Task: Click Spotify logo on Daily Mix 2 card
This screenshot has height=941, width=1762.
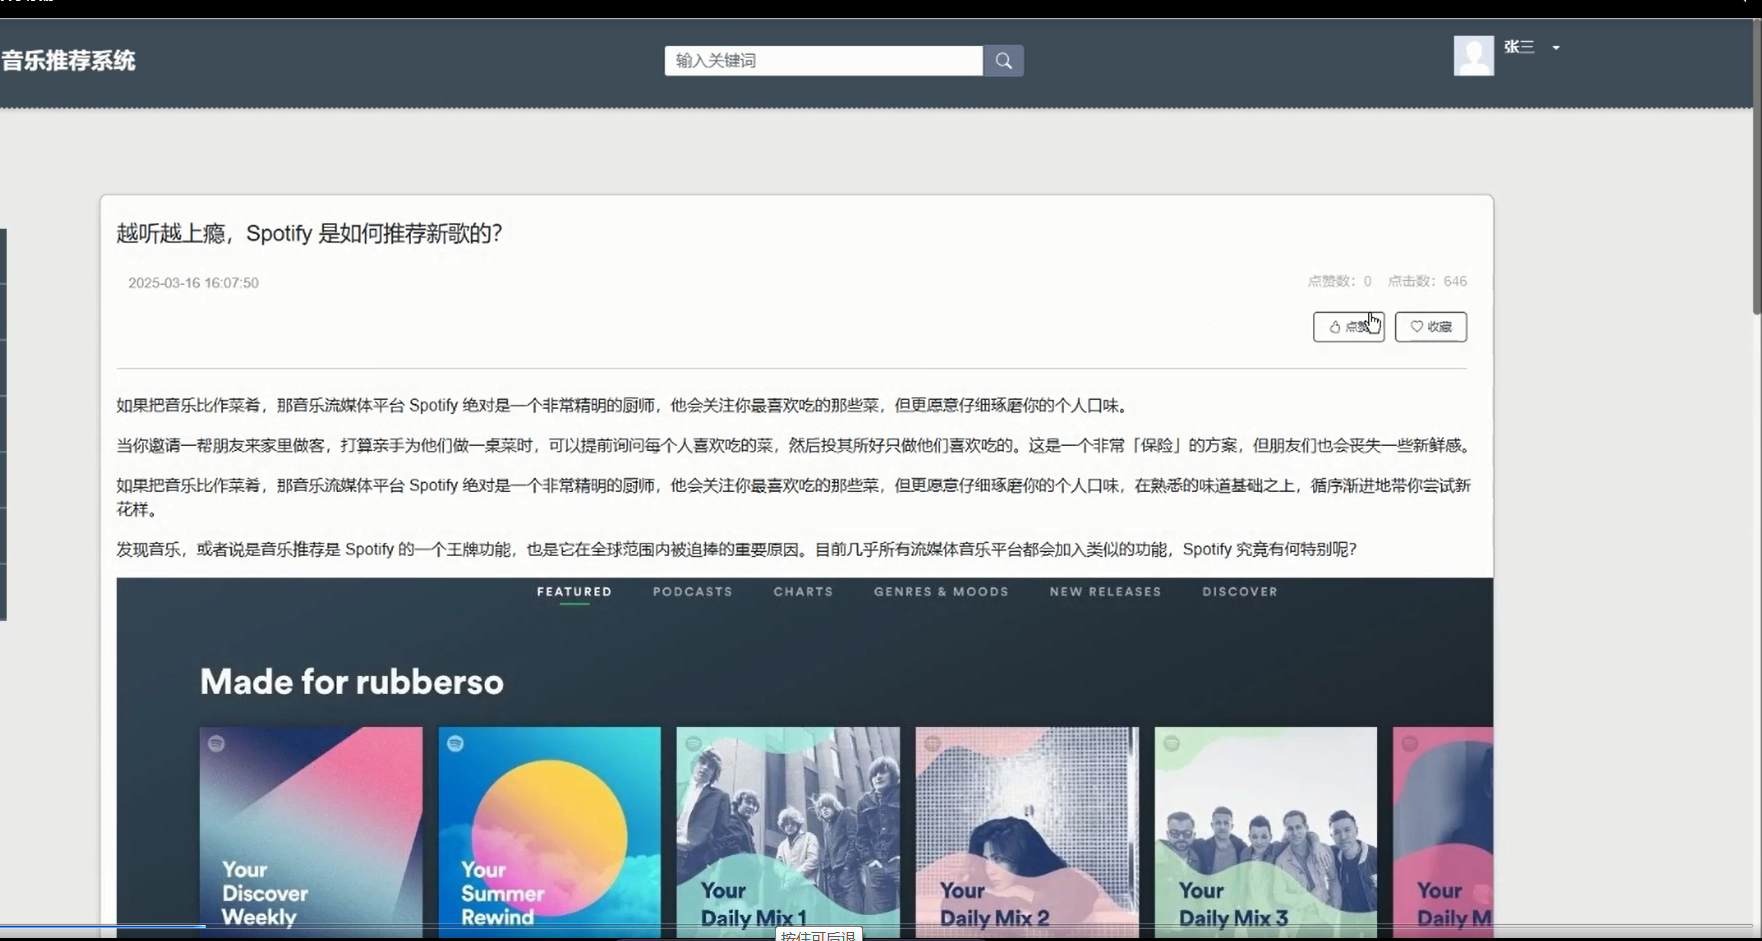Action: pos(933,743)
